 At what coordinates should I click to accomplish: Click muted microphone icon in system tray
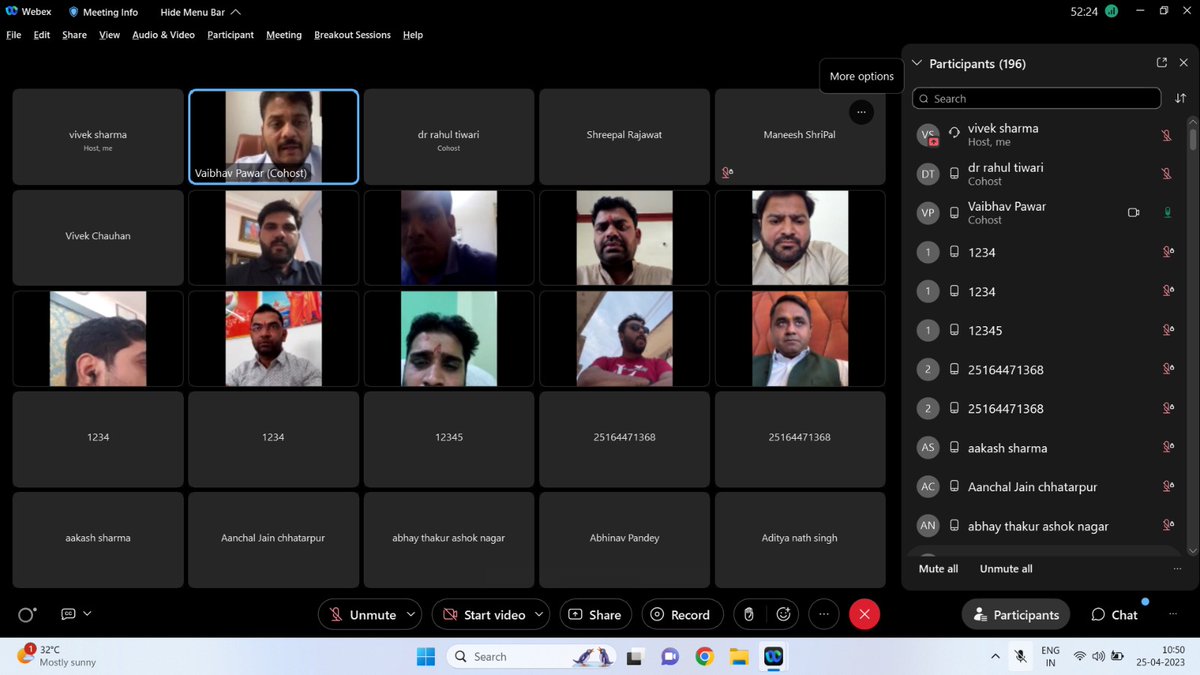click(x=1020, y=656)
